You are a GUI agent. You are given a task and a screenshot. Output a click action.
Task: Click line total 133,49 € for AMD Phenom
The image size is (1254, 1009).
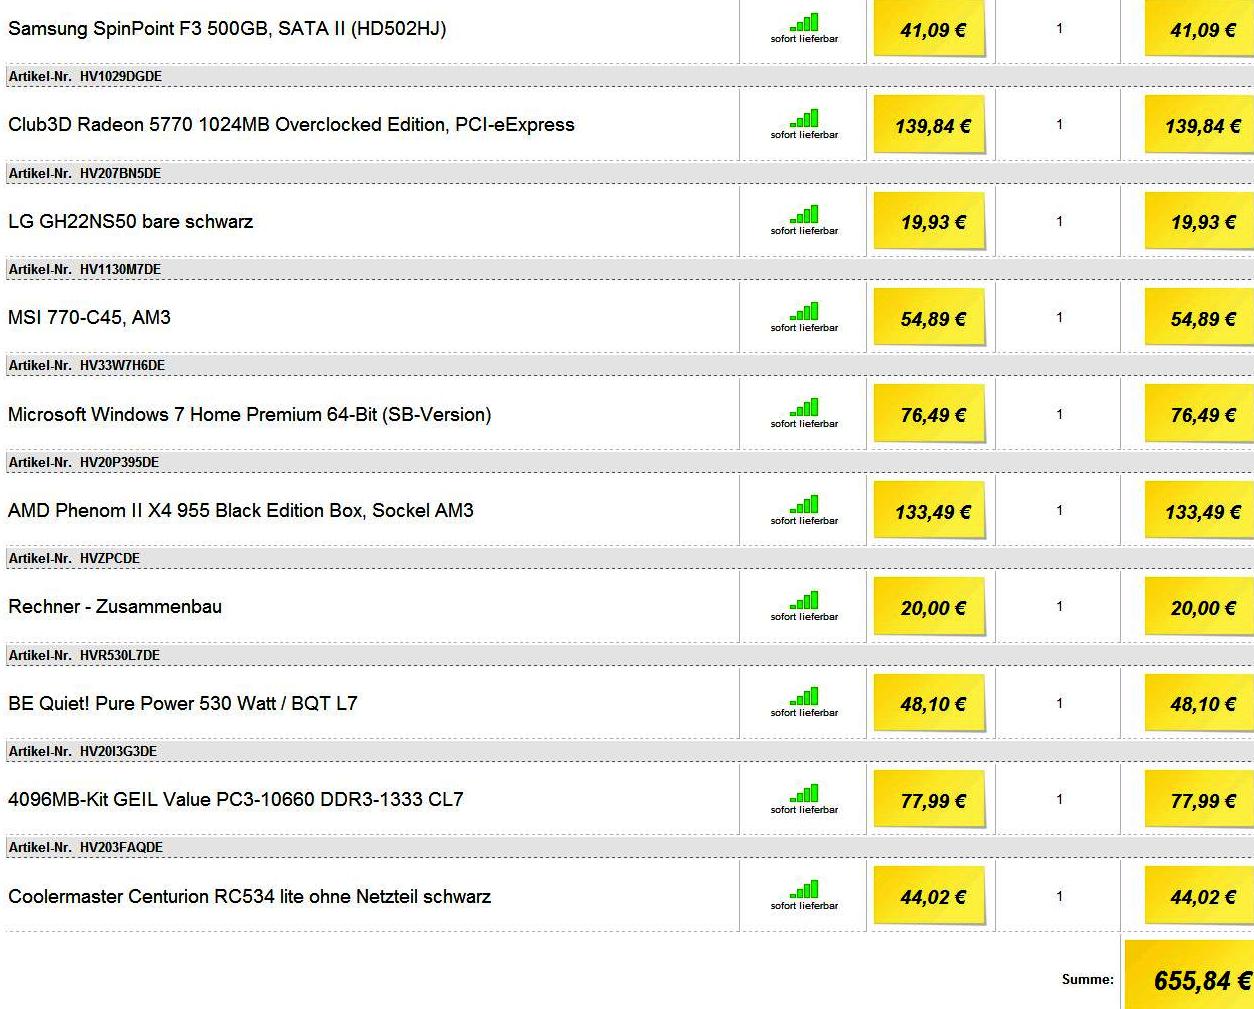click(x=1200, y=511)
